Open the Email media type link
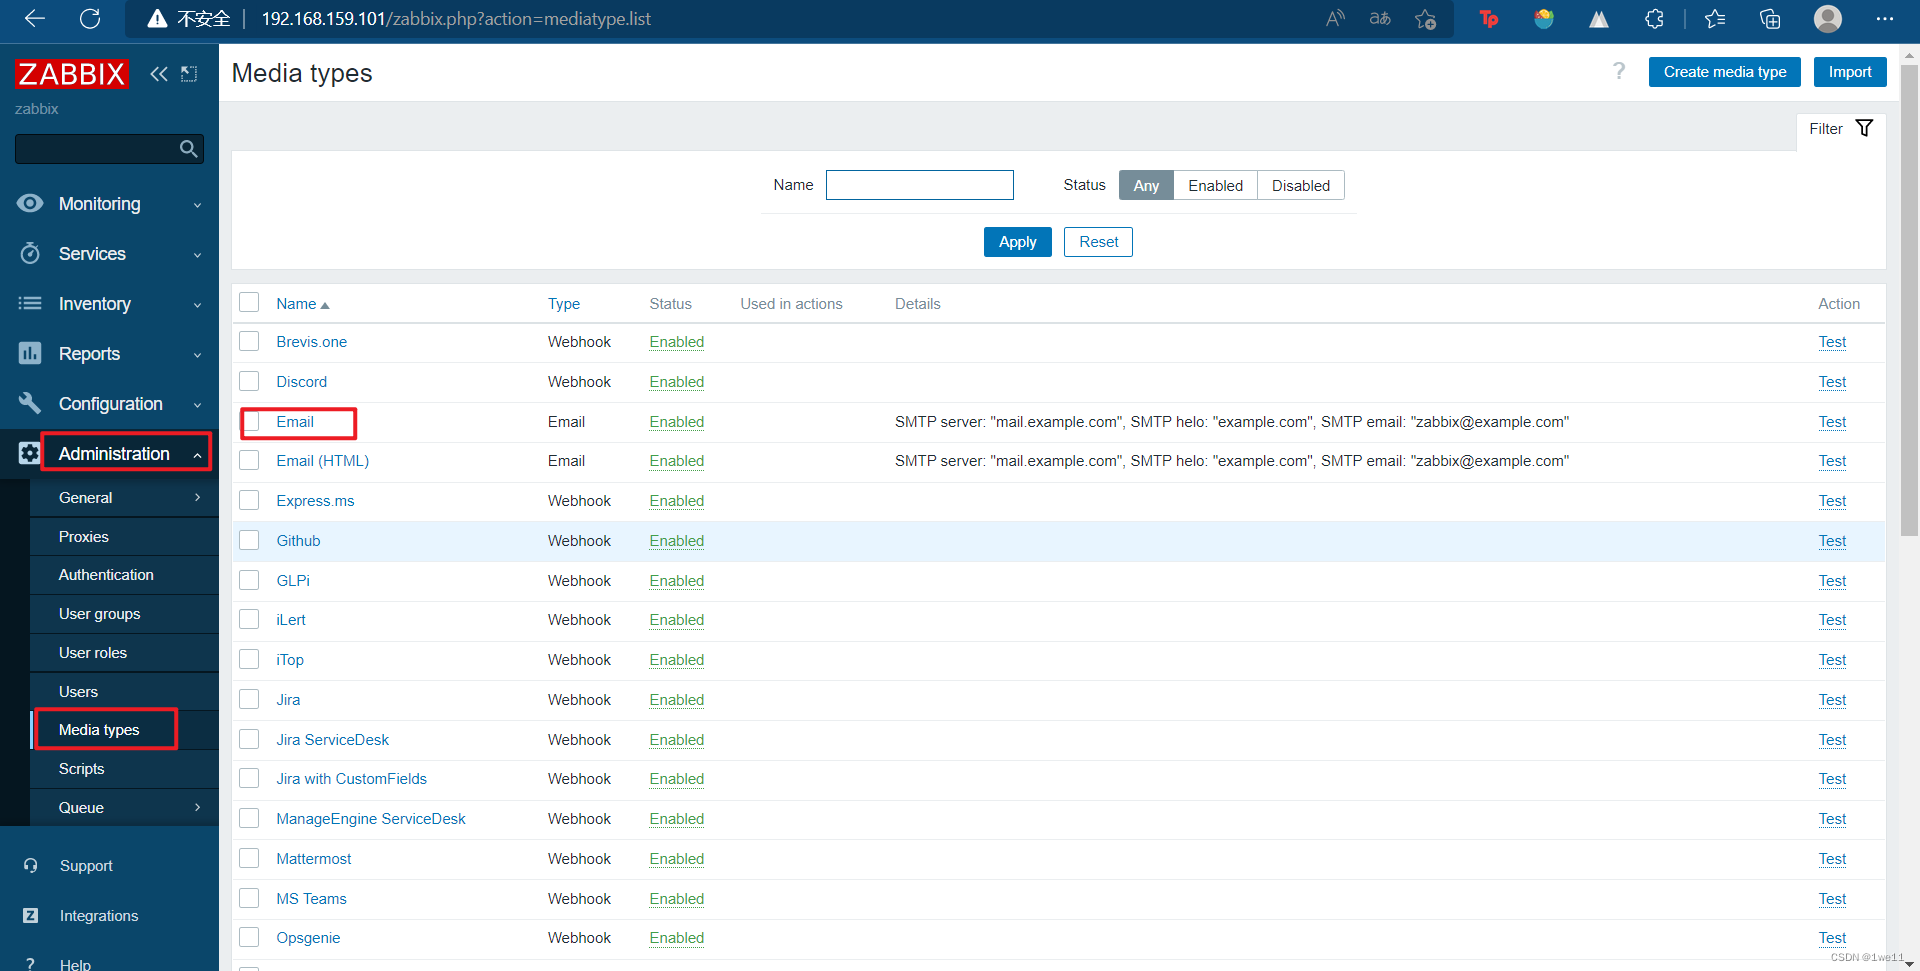 295,422
